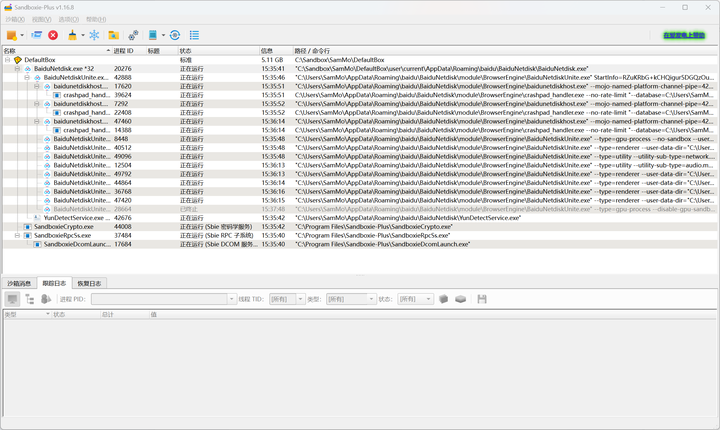Click the folder browse content icon
This screenshot has width=720, height=430.
(113, 35)
